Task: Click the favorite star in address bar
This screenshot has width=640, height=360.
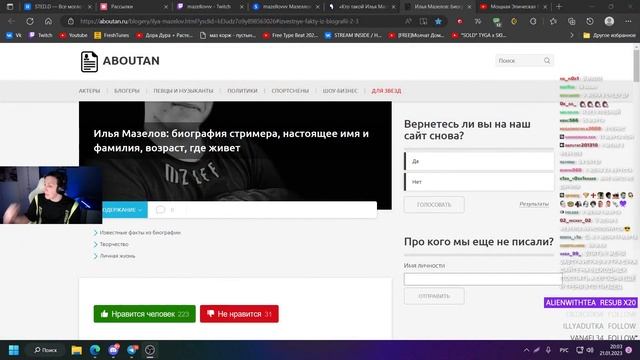Action: click(438, 21)
